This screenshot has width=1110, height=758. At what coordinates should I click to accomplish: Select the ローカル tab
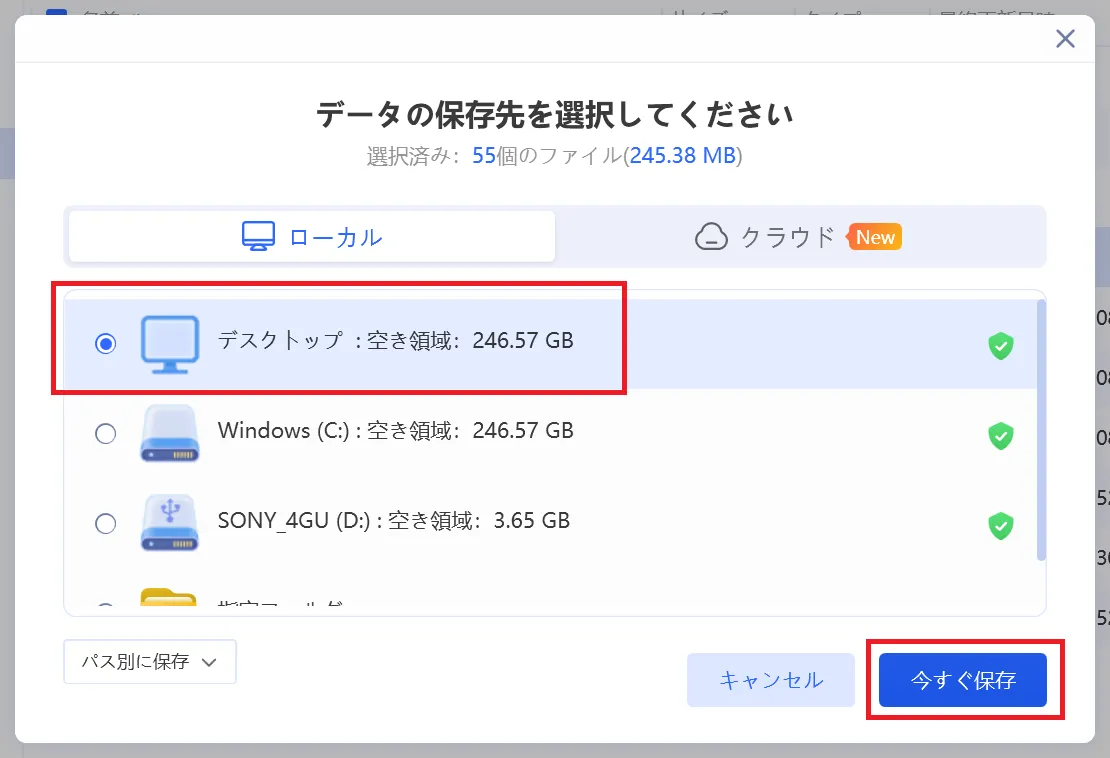(x=310, y=236)
